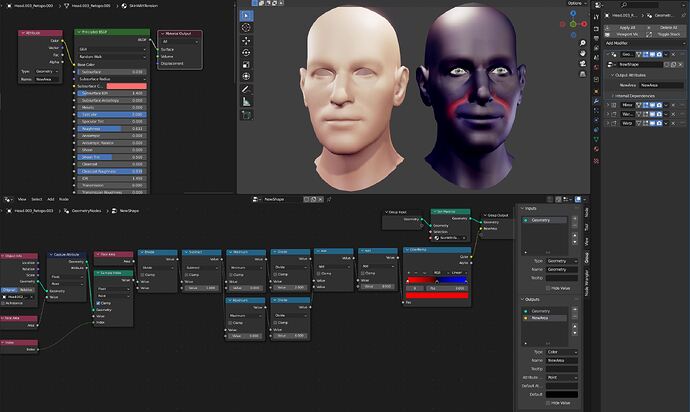
Task: Open Type Color dropdown in Outputs panel
Action: 562,352
